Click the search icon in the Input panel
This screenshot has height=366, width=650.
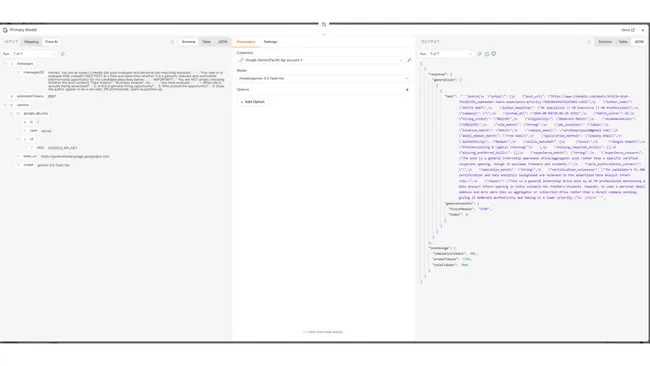click(x=172, y=42)
